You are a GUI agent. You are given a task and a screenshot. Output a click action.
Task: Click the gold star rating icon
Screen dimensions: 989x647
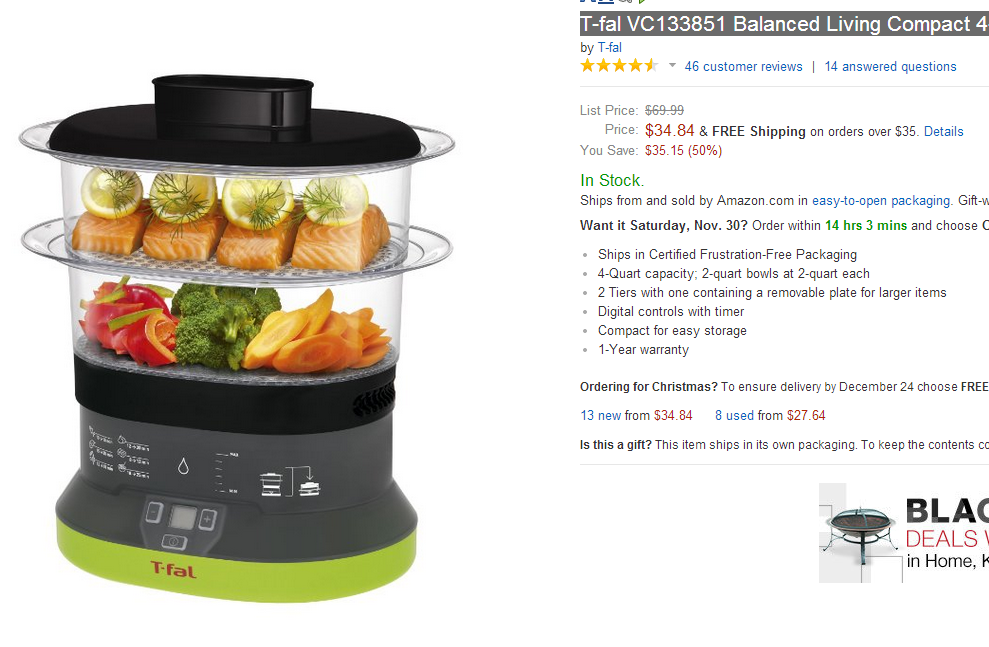click(619, 66)
